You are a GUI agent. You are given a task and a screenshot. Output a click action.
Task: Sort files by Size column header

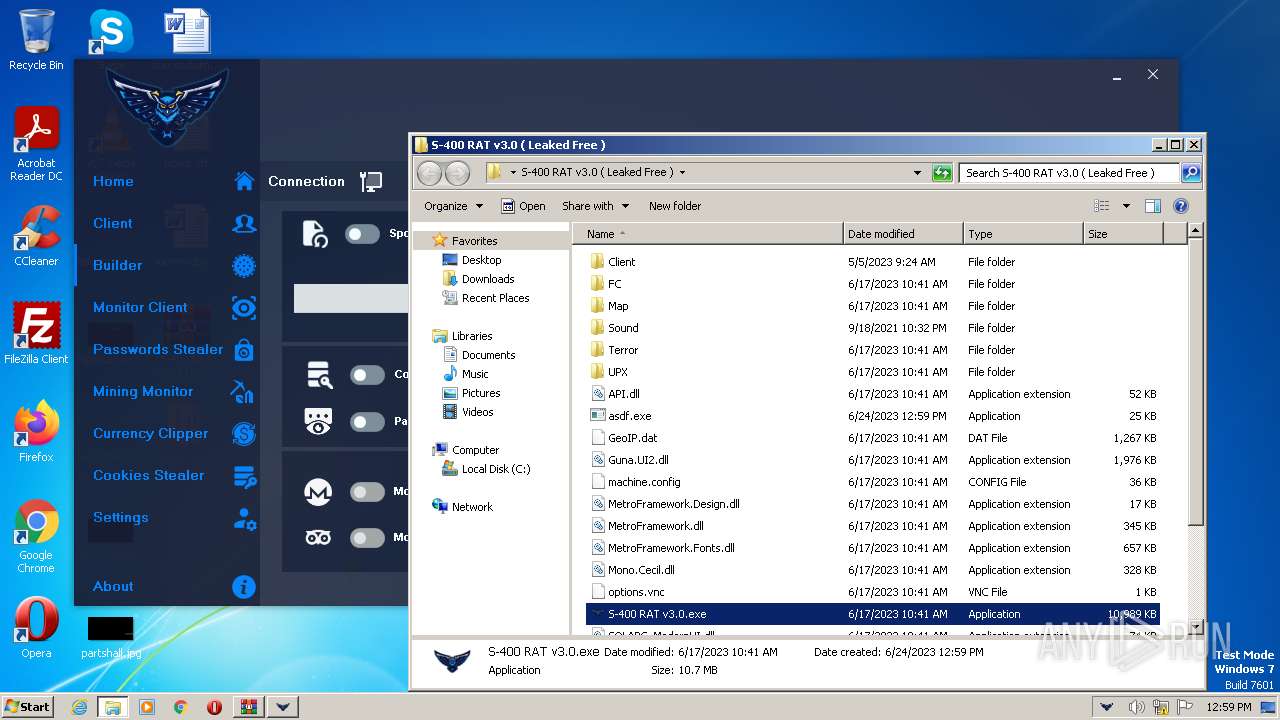(x=1123, y=234)
